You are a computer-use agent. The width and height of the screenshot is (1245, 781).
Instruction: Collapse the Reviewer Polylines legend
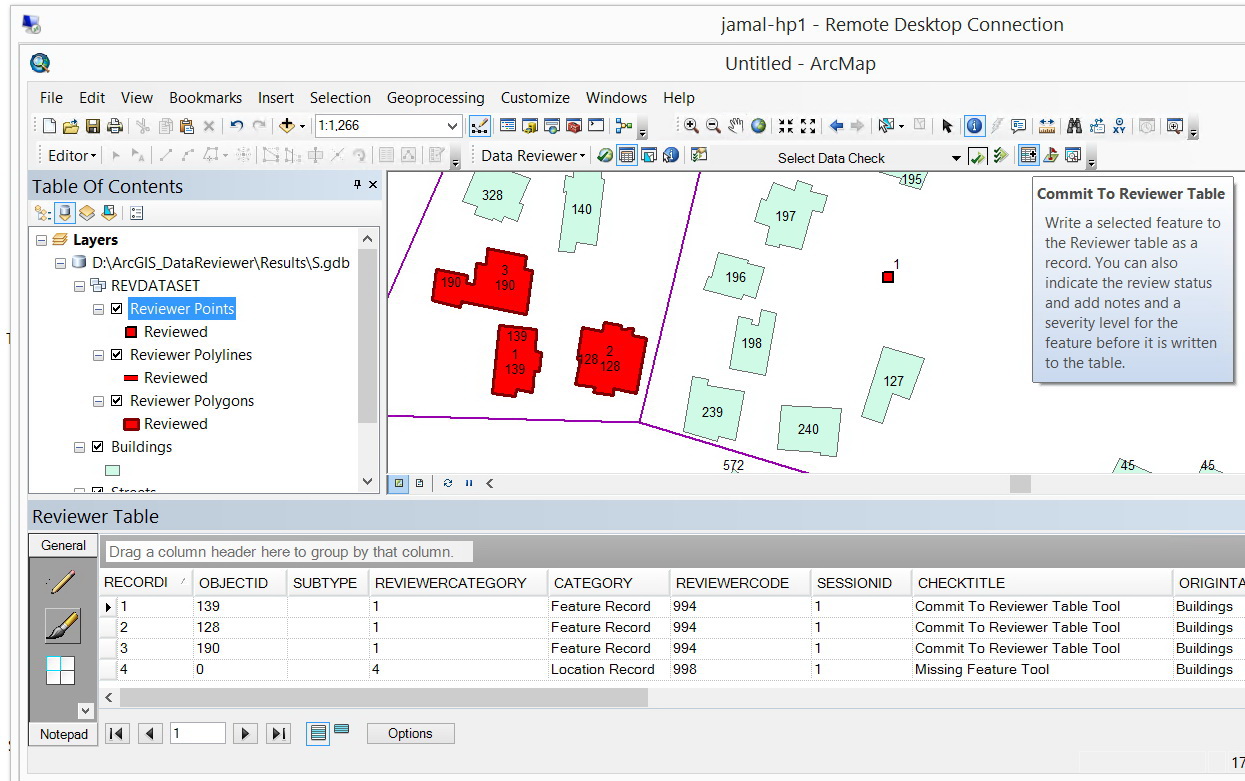[98, 355]
